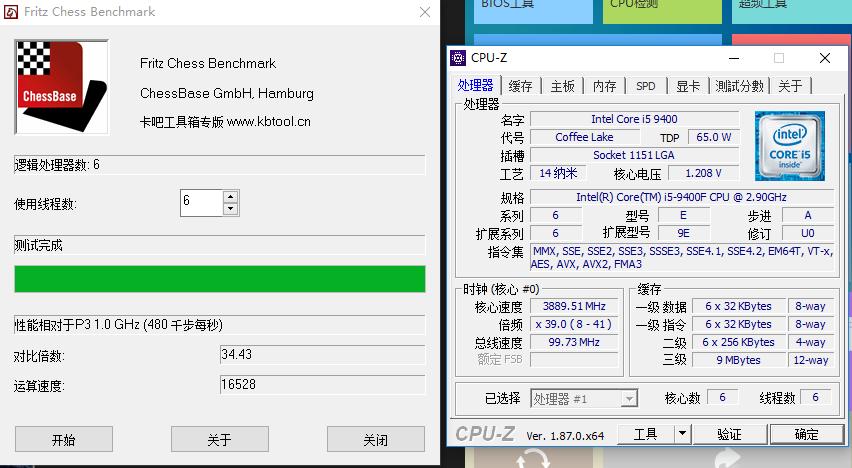This screenshot has height=468, width=852.
Task: Click the 测试完成 status field
Action: point(220,245)
